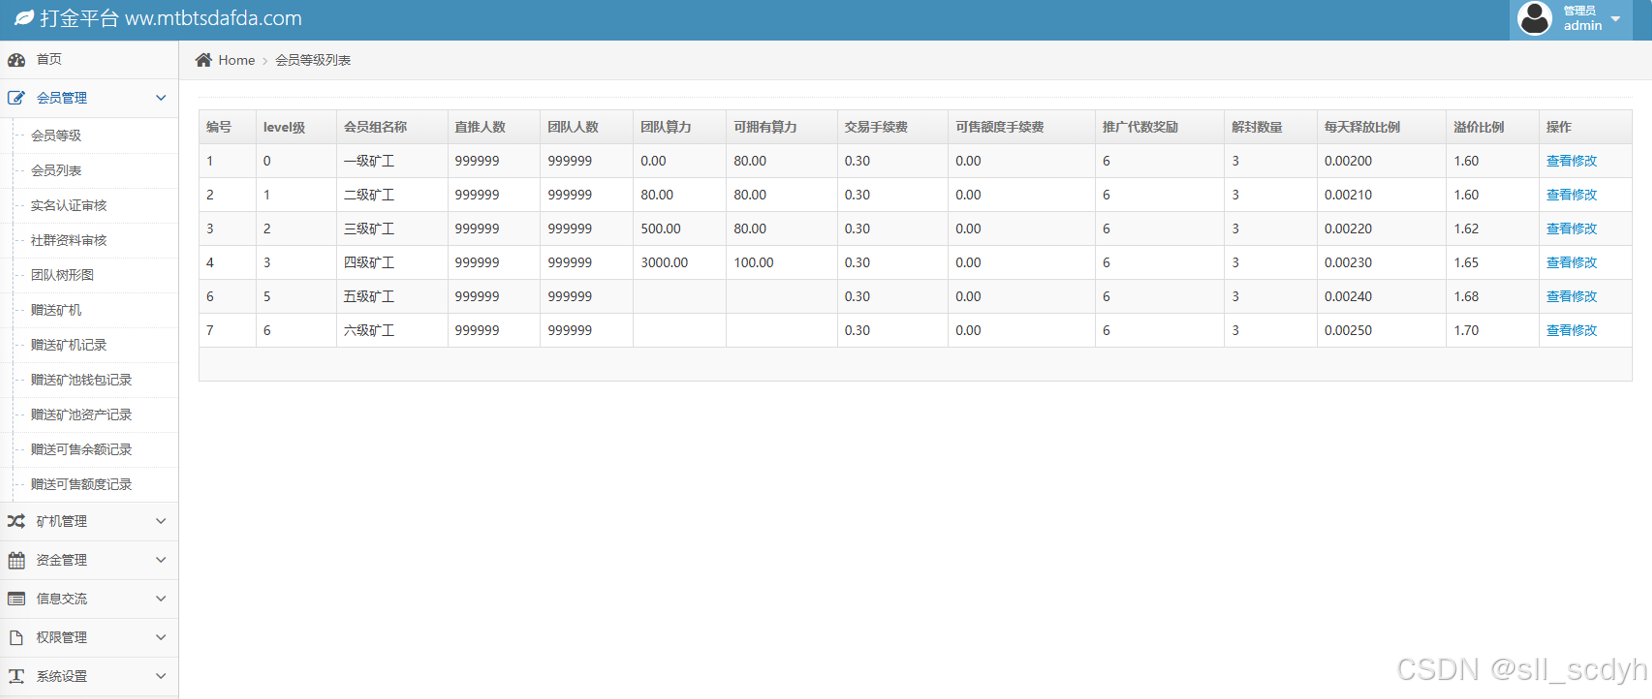Open 会员等级 in sidebar
The image size is (1652, 699).
[56, 135]
